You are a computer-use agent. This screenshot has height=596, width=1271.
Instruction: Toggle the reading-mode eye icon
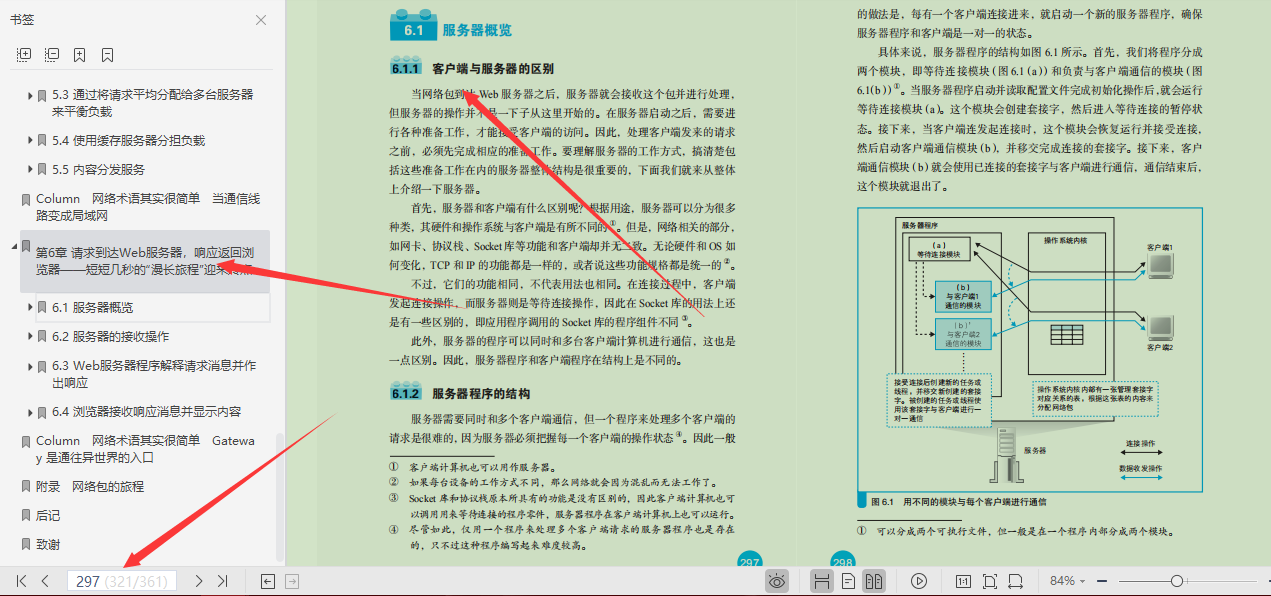click(x=776, y=580)
